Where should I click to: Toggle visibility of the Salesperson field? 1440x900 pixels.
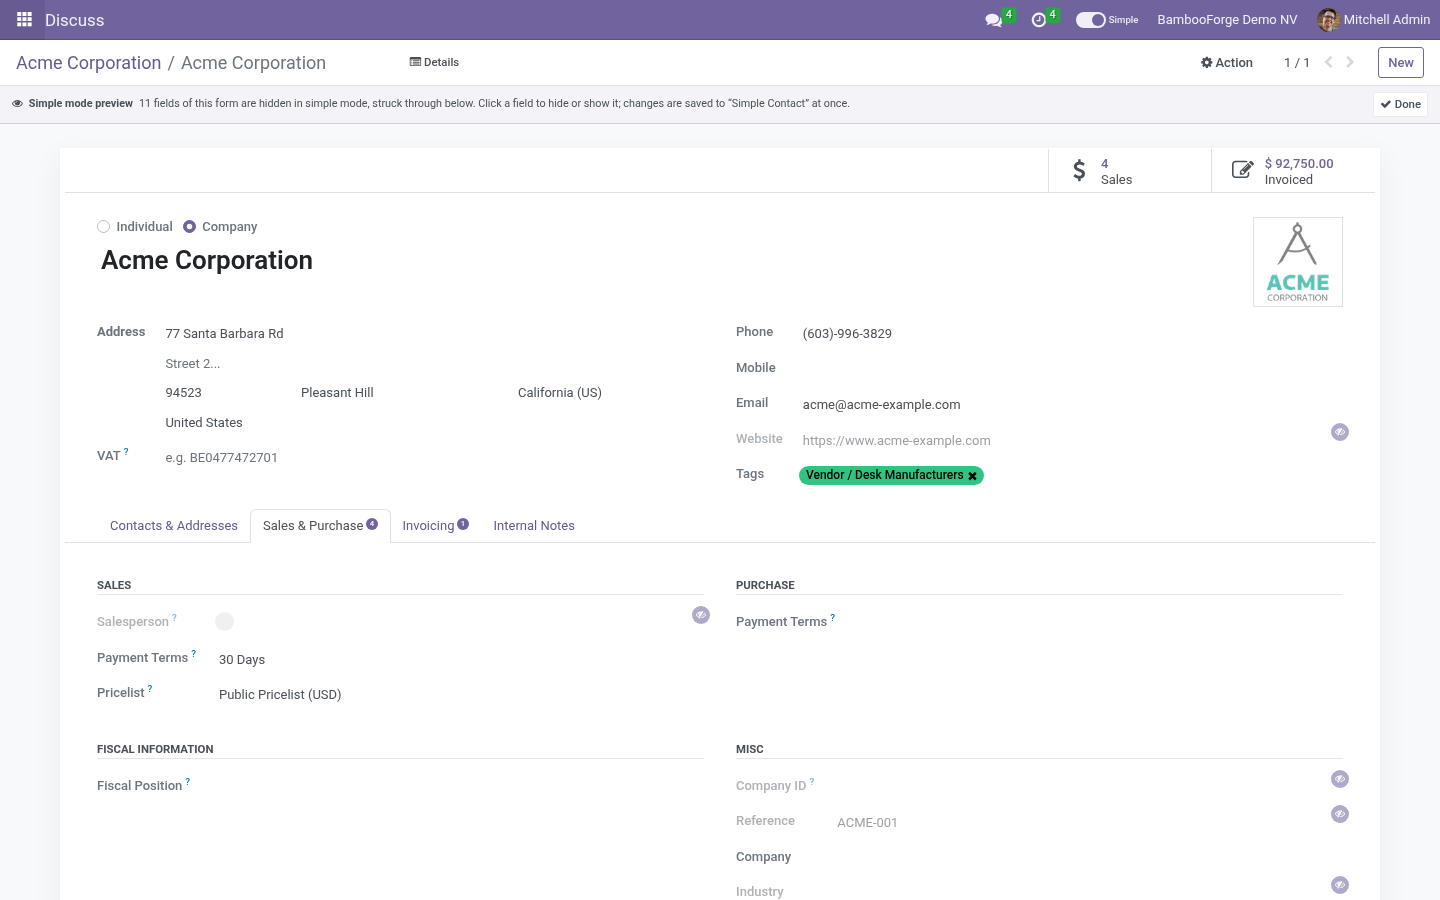[701, 615]
